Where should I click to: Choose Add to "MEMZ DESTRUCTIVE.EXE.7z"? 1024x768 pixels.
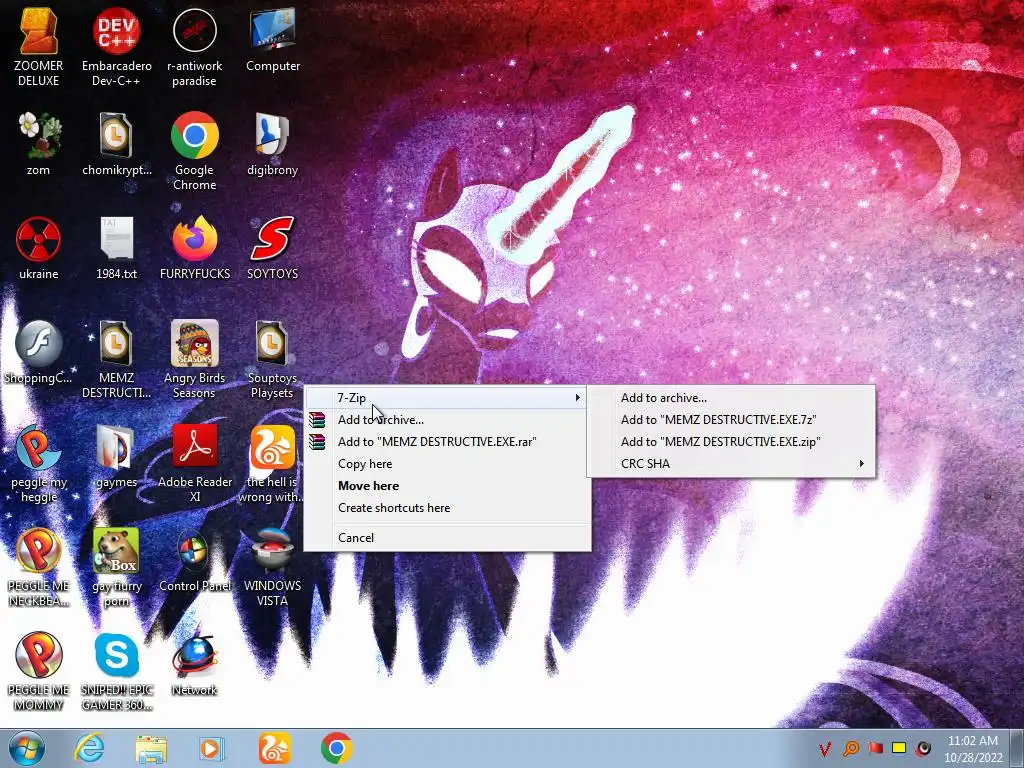coord(731,420)
